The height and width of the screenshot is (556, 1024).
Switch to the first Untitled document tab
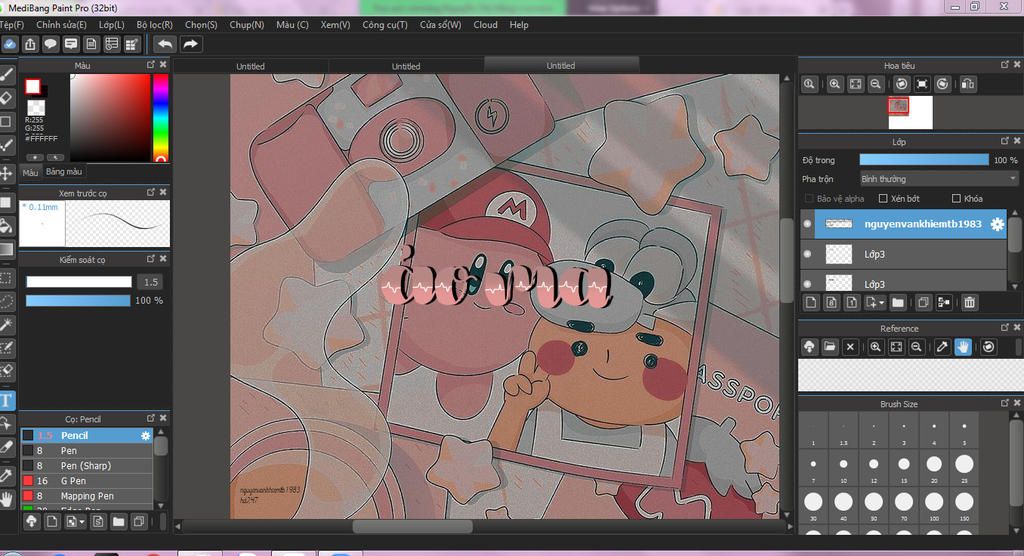[x=251, y=66]
